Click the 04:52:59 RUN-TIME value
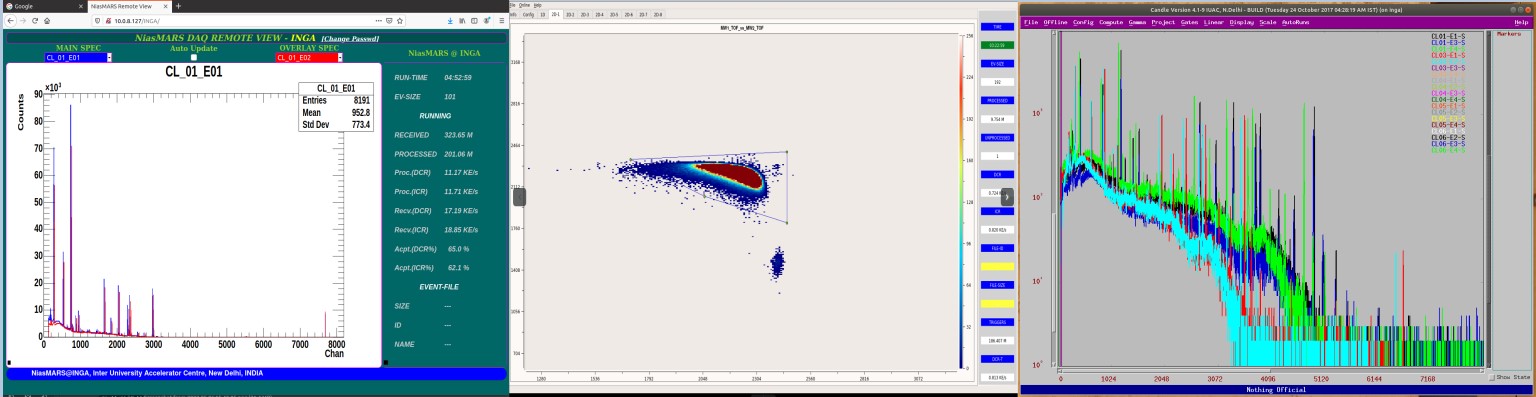The height and width of the screenshot is (397, 1536). (x=458, y=77)
